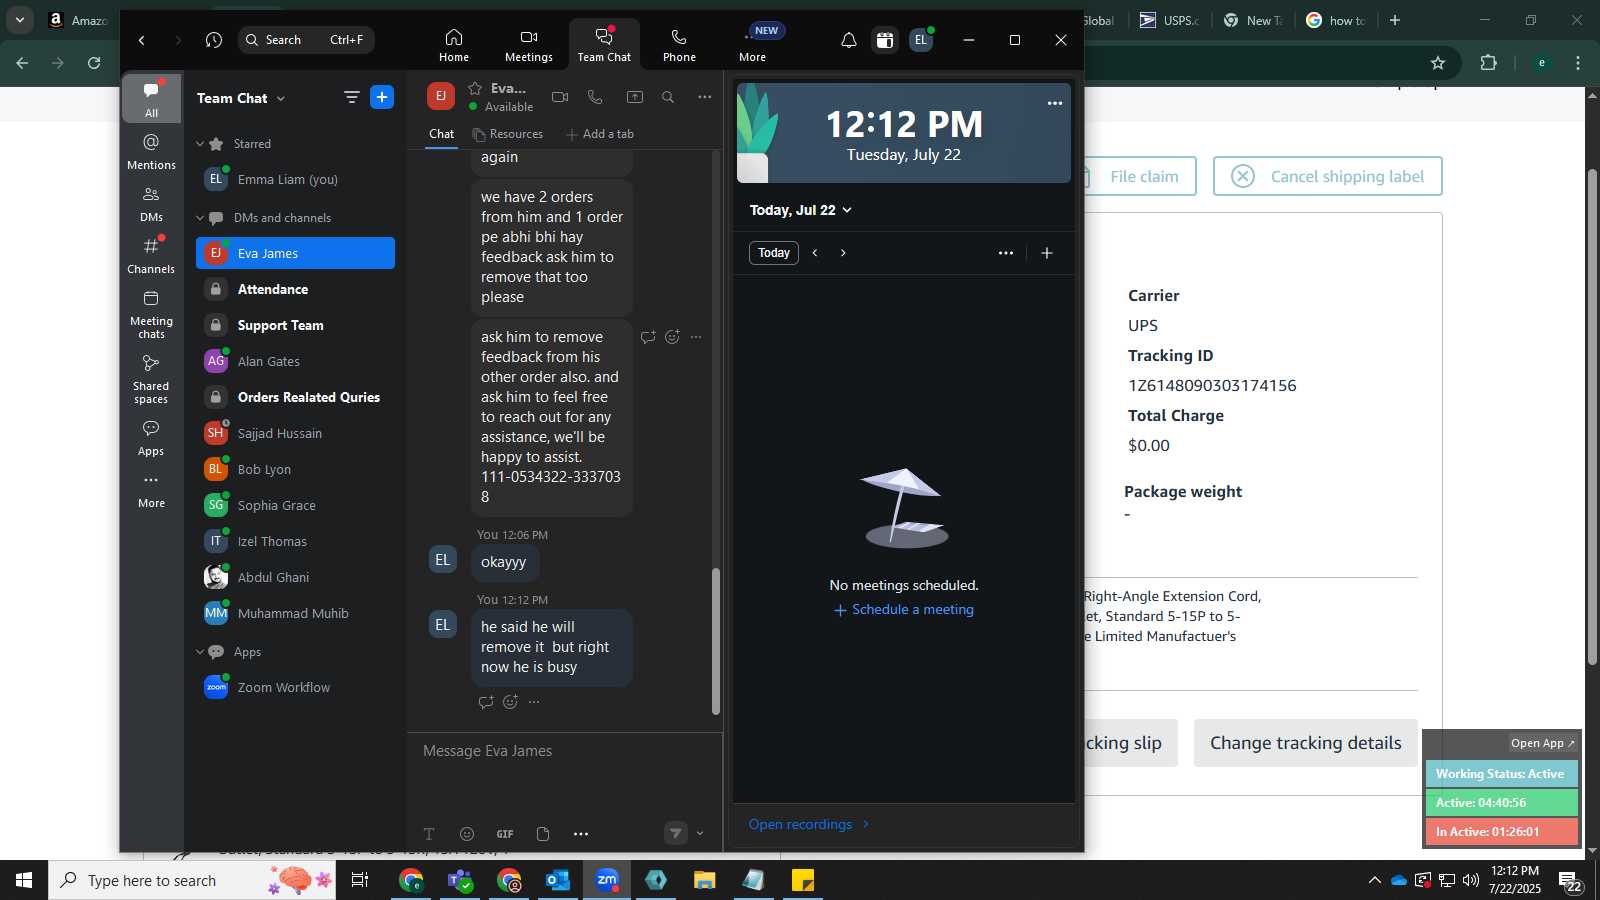Viewport: 1600px width, 900px height.
Task: Open Today, Jul 22 date dropdown
Action: point(801,210)
